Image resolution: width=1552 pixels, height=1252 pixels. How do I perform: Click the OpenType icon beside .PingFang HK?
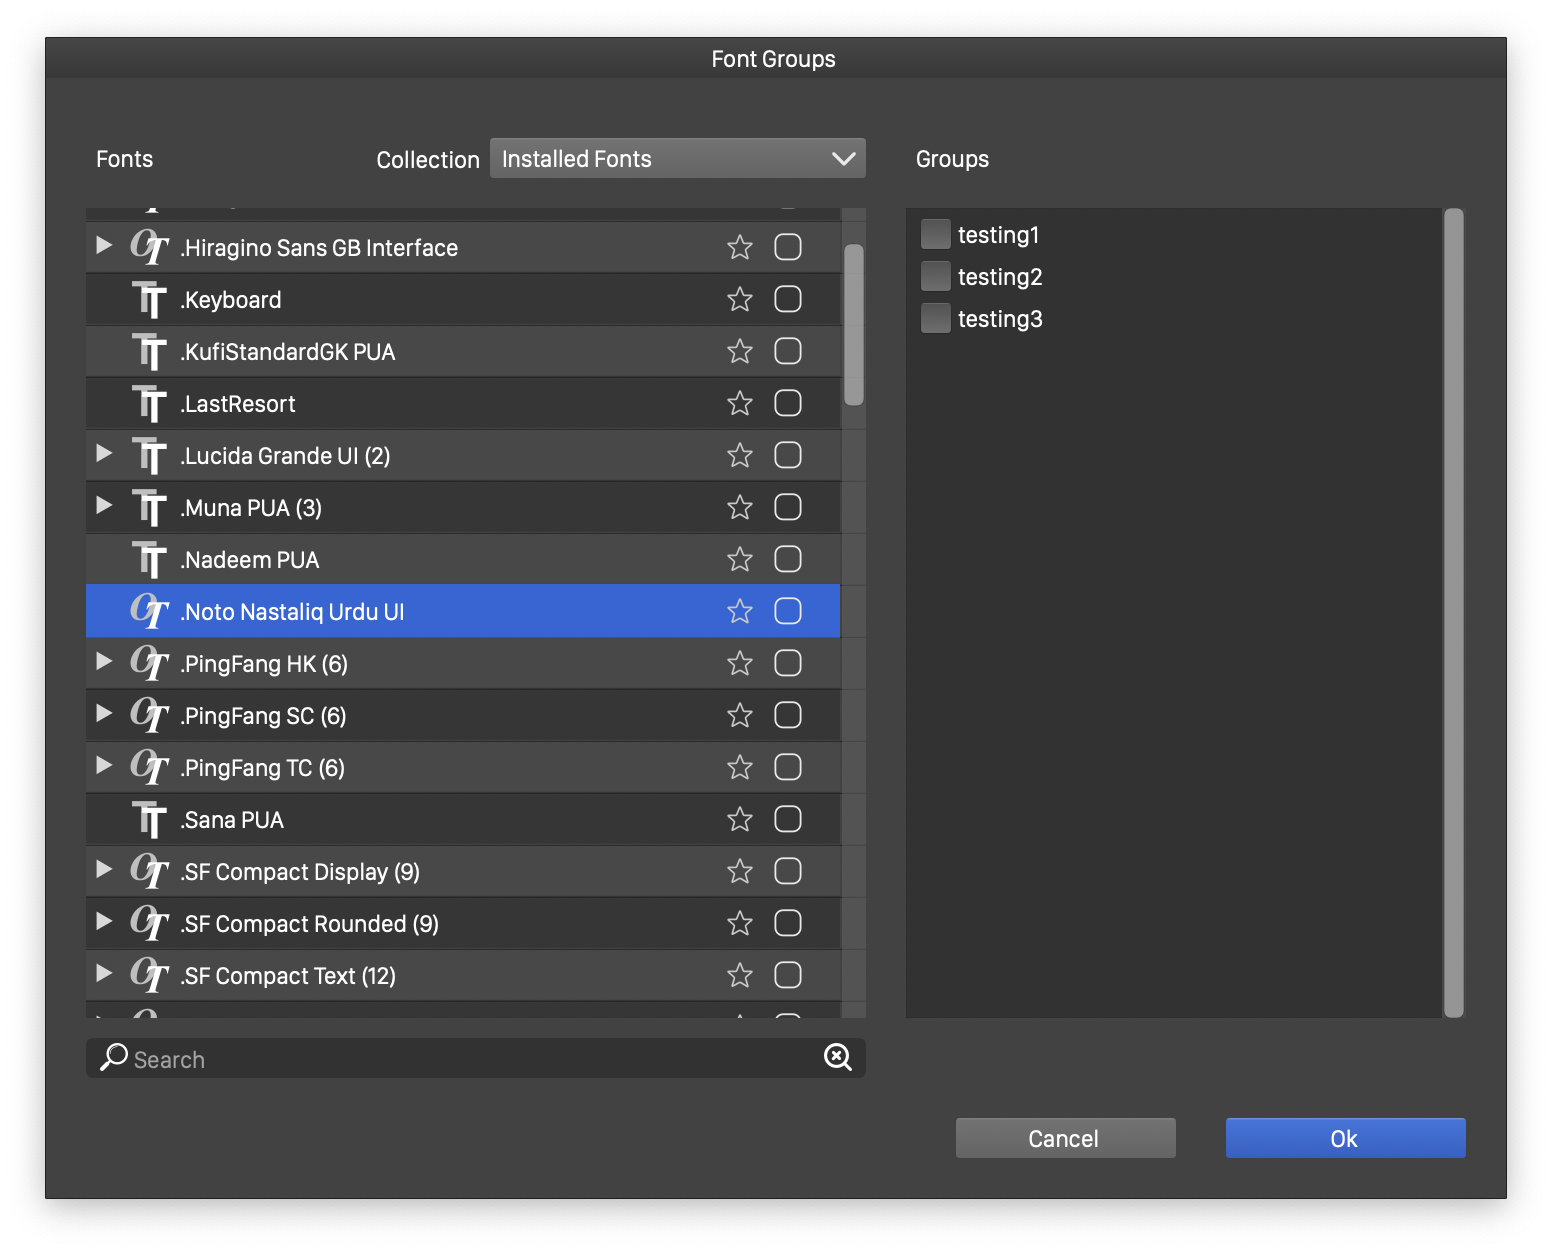(x=149, y=663)
